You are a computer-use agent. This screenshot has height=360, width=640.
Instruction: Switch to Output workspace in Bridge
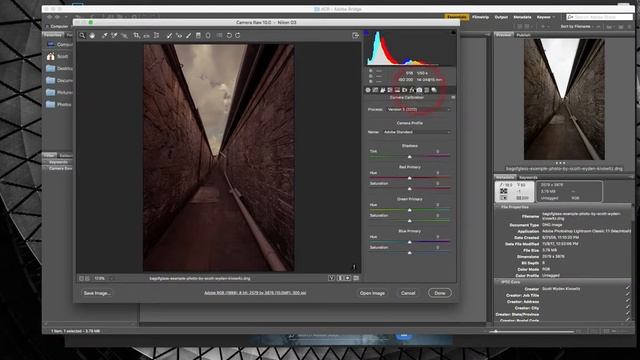501,17
